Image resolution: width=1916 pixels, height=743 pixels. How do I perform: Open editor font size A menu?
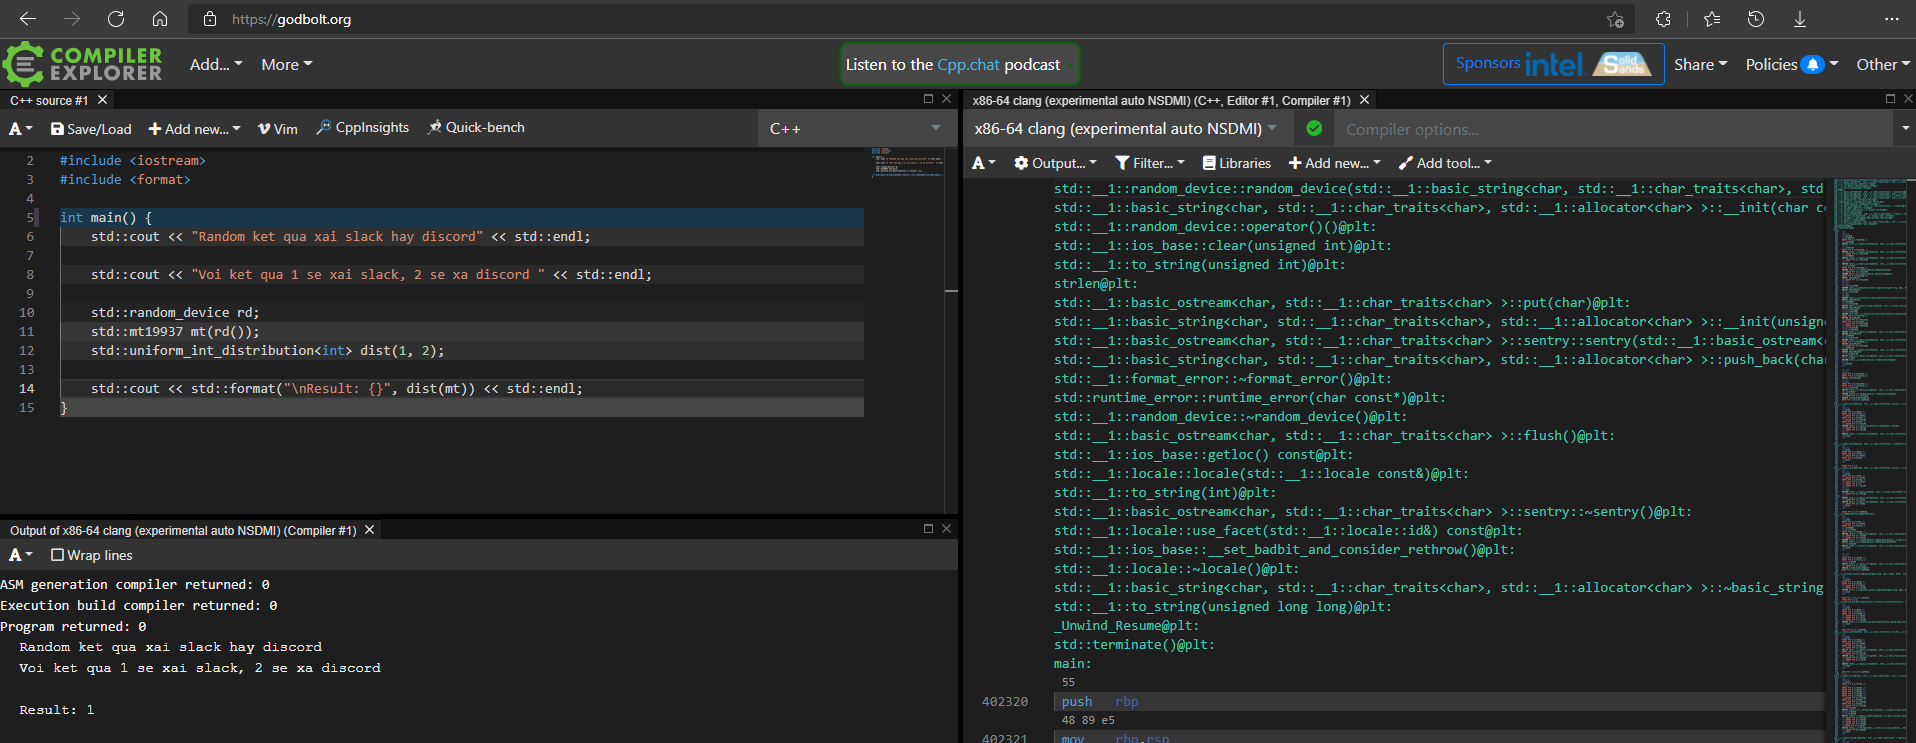coord(20,129)
